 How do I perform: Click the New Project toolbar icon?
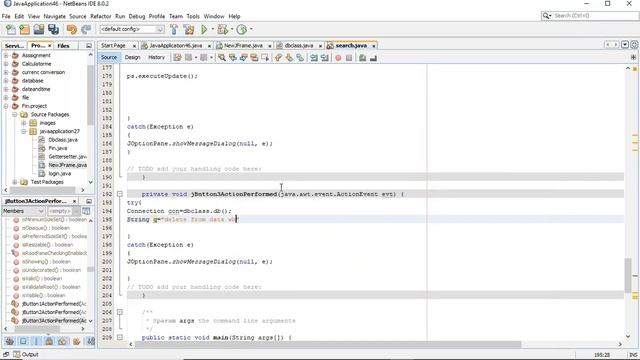pos(24,29)
